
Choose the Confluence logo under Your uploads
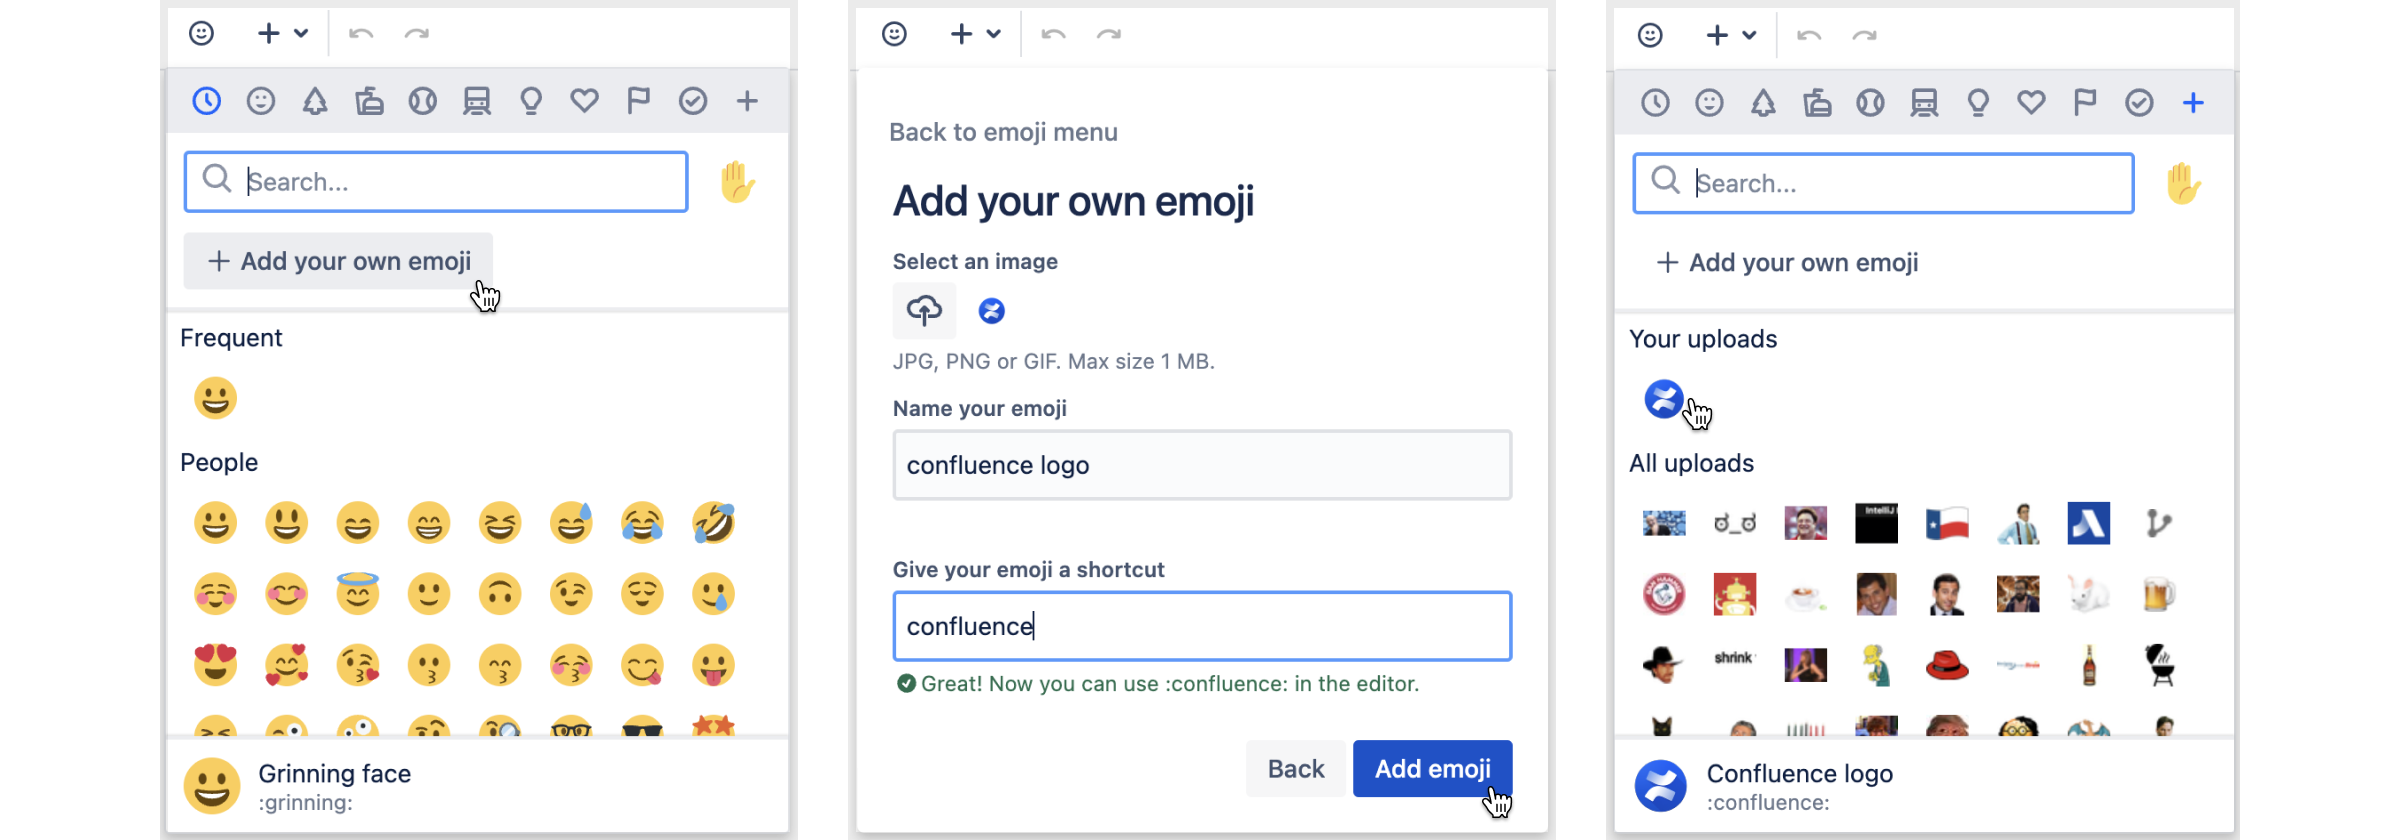click(x=1664, y=399)
